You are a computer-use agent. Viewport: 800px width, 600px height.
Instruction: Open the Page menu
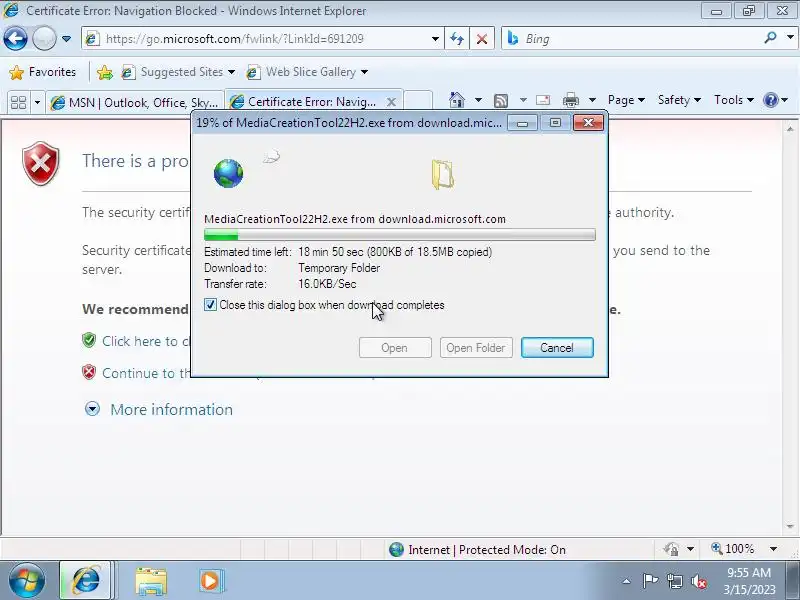click(x=626, y=100)
